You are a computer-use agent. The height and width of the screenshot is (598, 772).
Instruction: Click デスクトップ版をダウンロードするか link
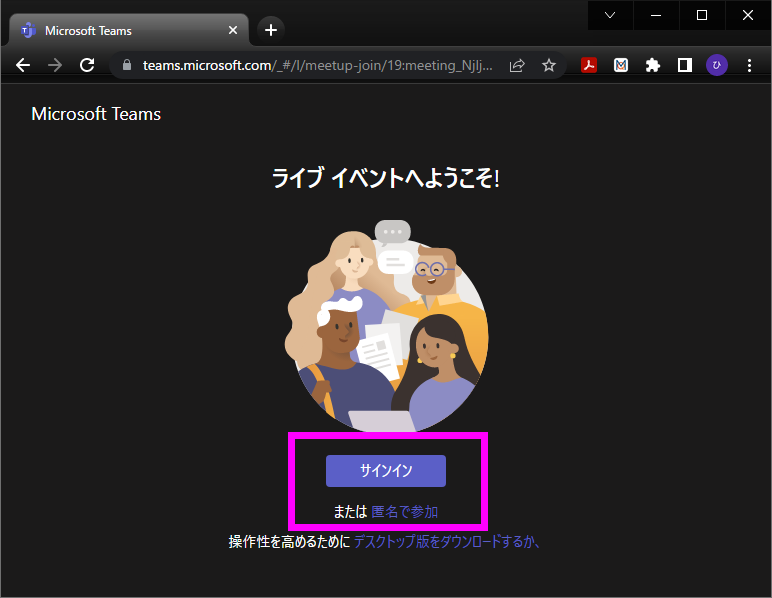447,541
